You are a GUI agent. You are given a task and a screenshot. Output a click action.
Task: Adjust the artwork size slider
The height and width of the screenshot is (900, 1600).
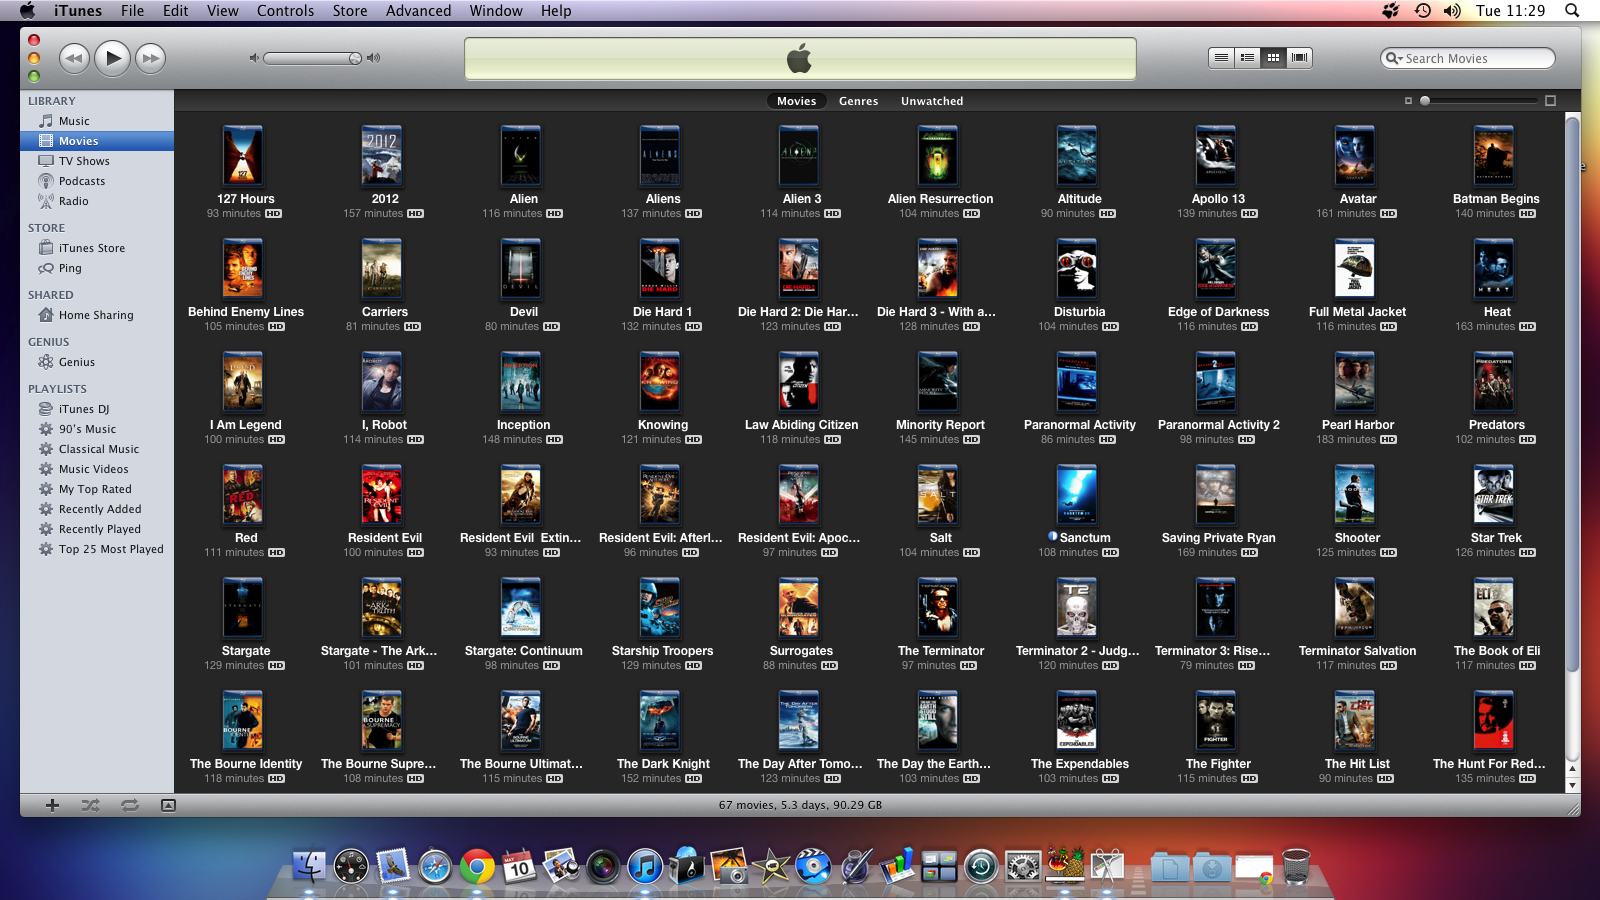[x=1478, y=101]
